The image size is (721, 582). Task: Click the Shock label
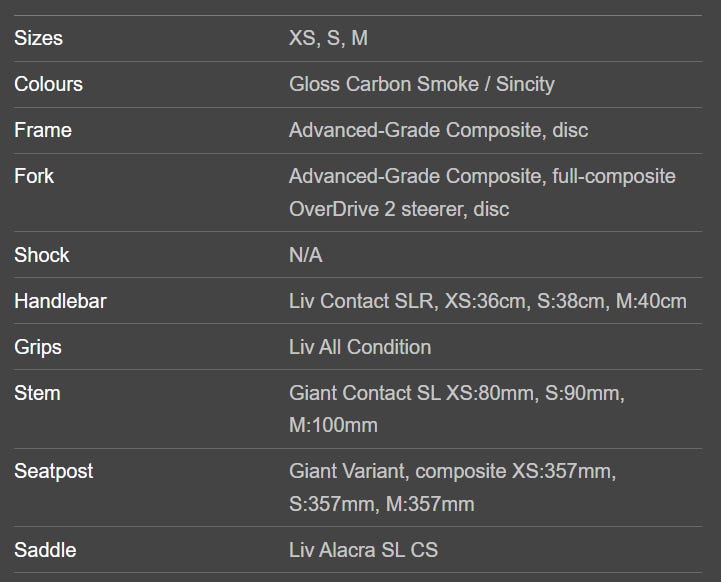pyautogui.click(x=42, y=255)
